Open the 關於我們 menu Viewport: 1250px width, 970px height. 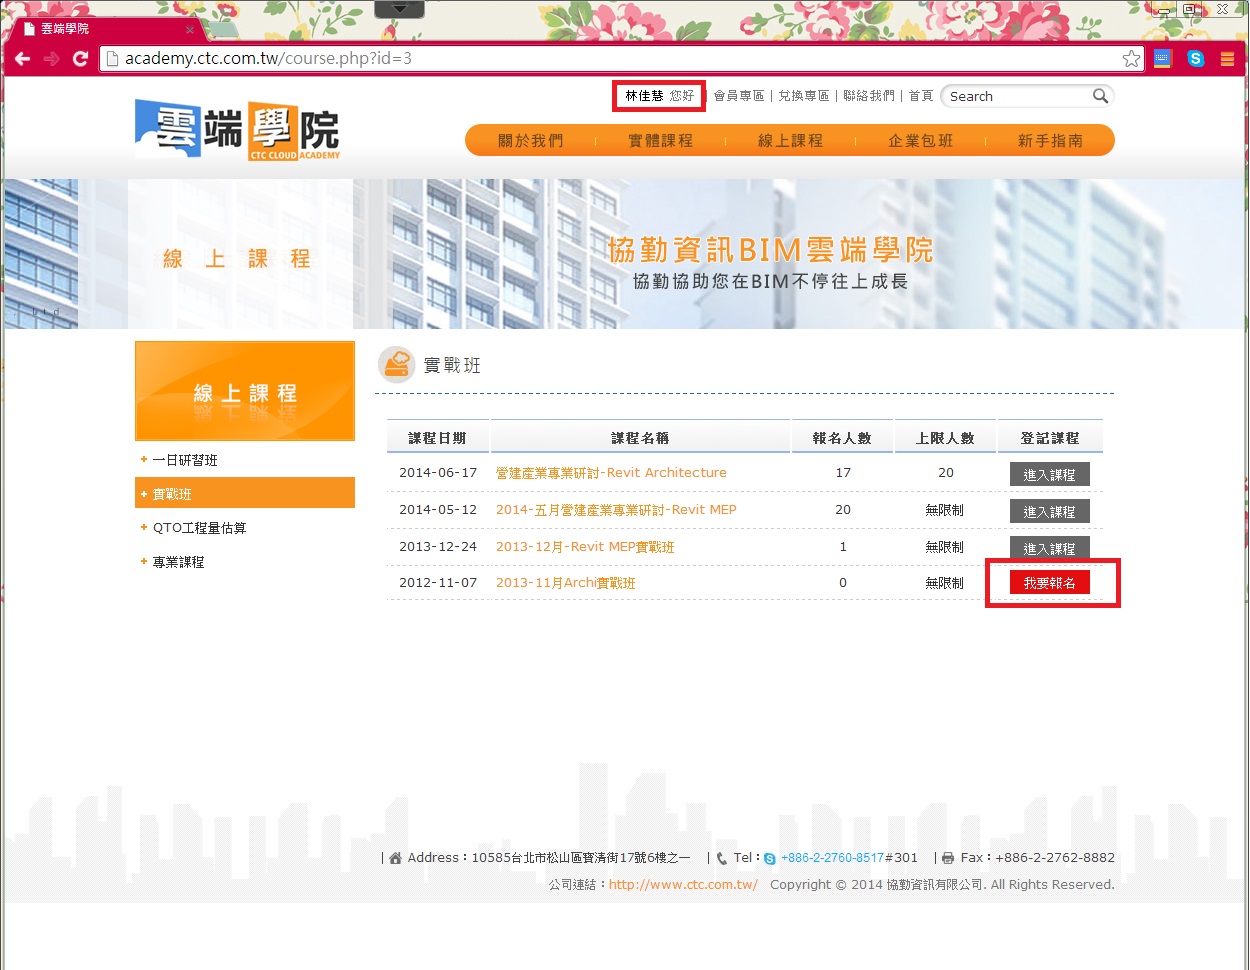[531, 141]
